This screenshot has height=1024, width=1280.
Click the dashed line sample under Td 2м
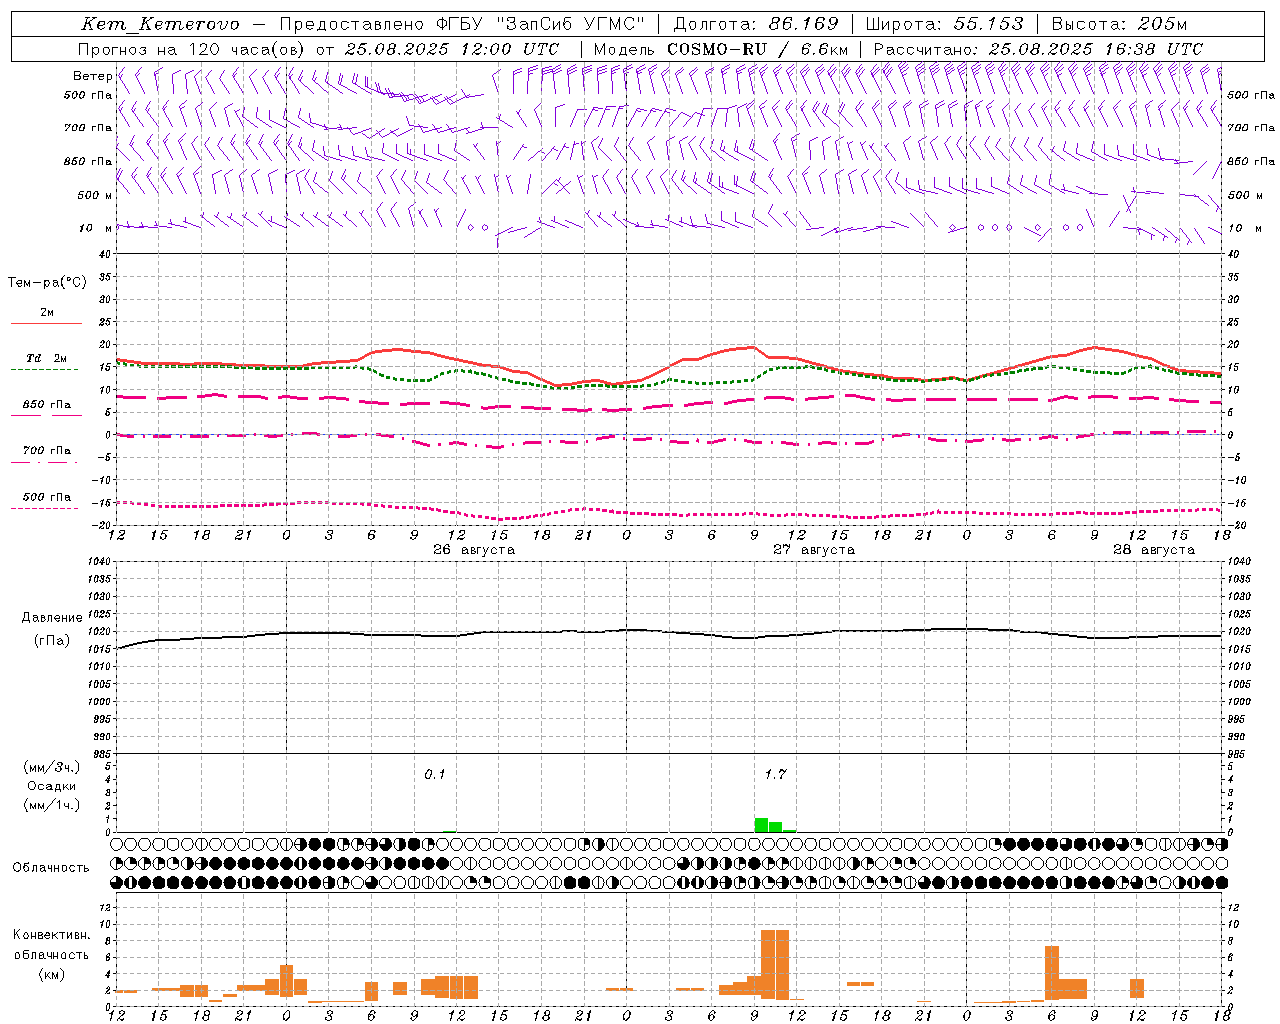tap(46, 370)
